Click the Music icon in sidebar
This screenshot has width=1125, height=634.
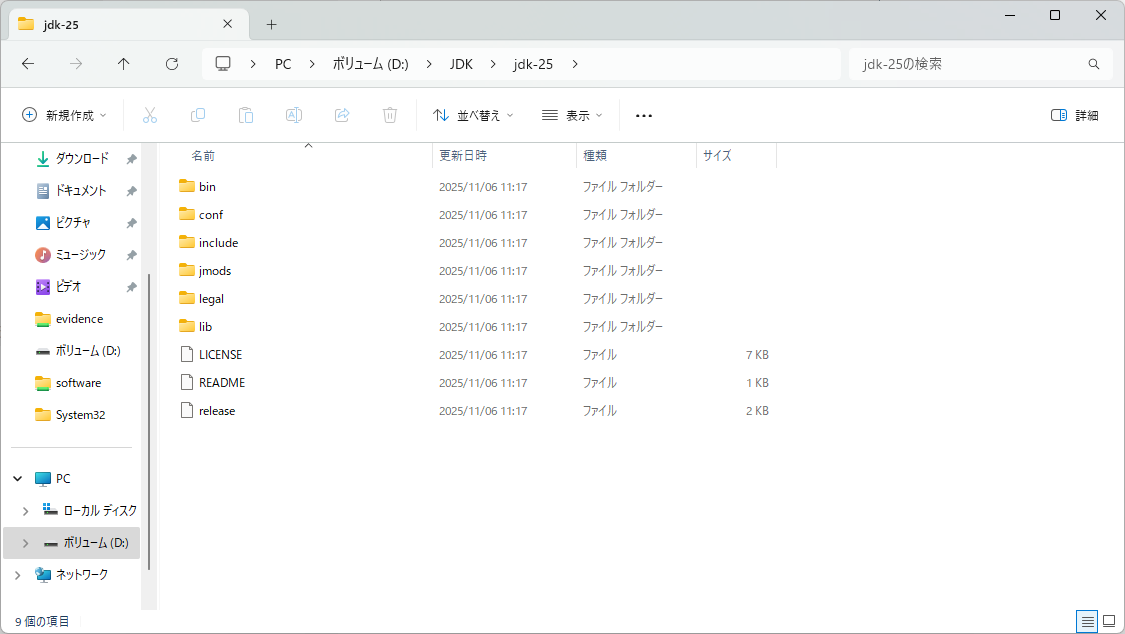tap(43, 255)
